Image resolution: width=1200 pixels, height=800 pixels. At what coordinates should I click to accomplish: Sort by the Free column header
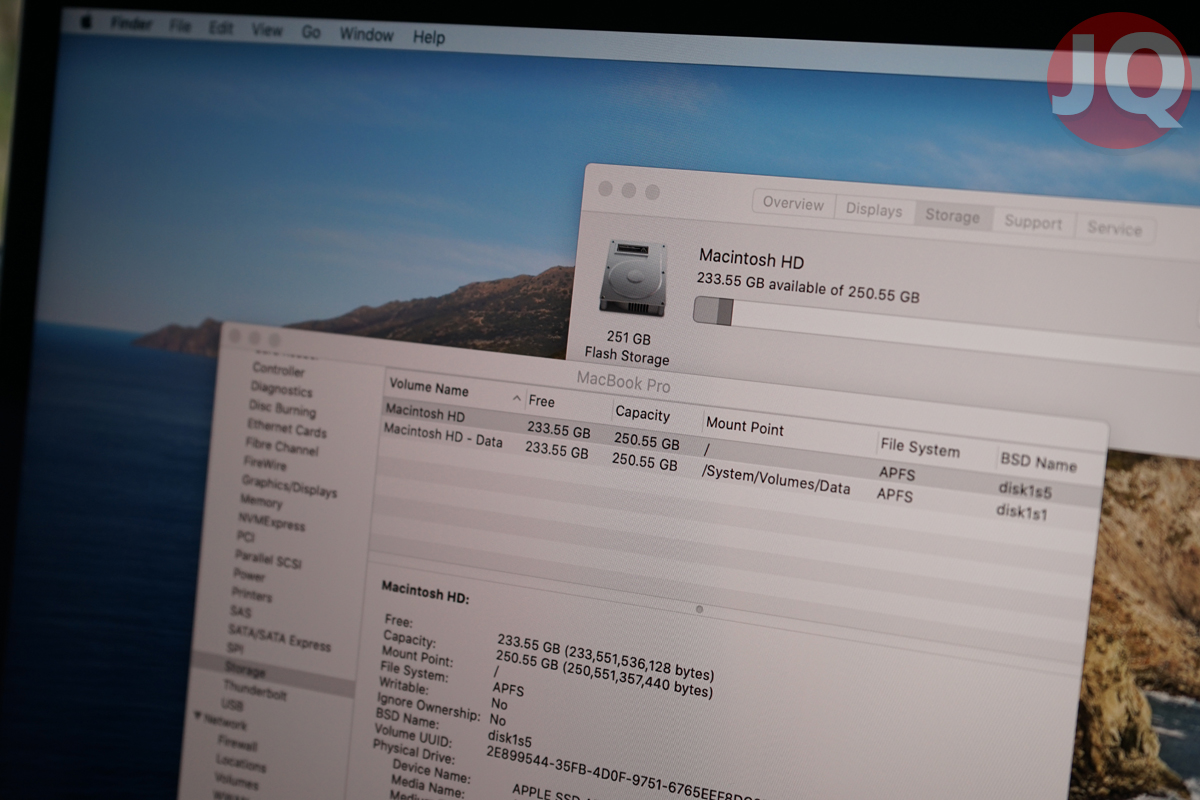pyautogui.click(x=541, y=401)
